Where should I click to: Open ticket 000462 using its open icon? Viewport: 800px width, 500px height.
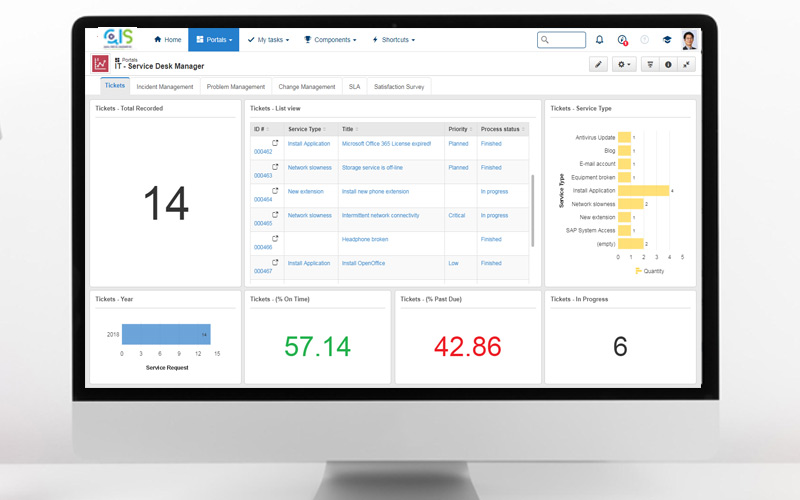[275, 143]
